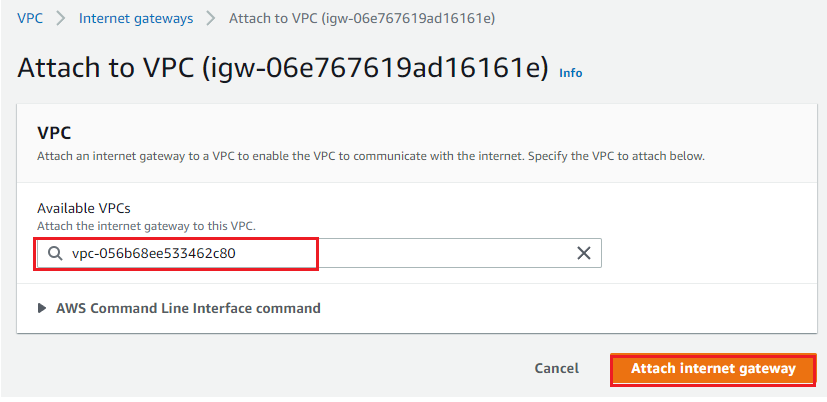Viewport: 827px width, 402px height.
Task: Open the Internet gateways breadcrumb
Action: (136, 19)
